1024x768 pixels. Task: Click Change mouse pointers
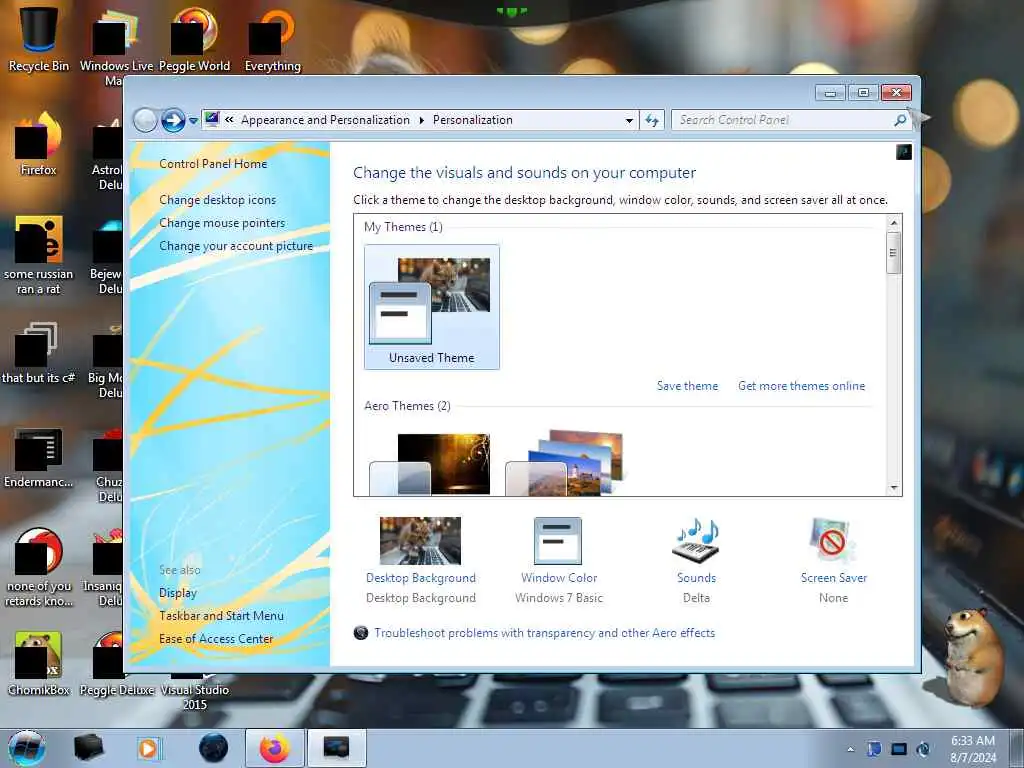(222, 223)
